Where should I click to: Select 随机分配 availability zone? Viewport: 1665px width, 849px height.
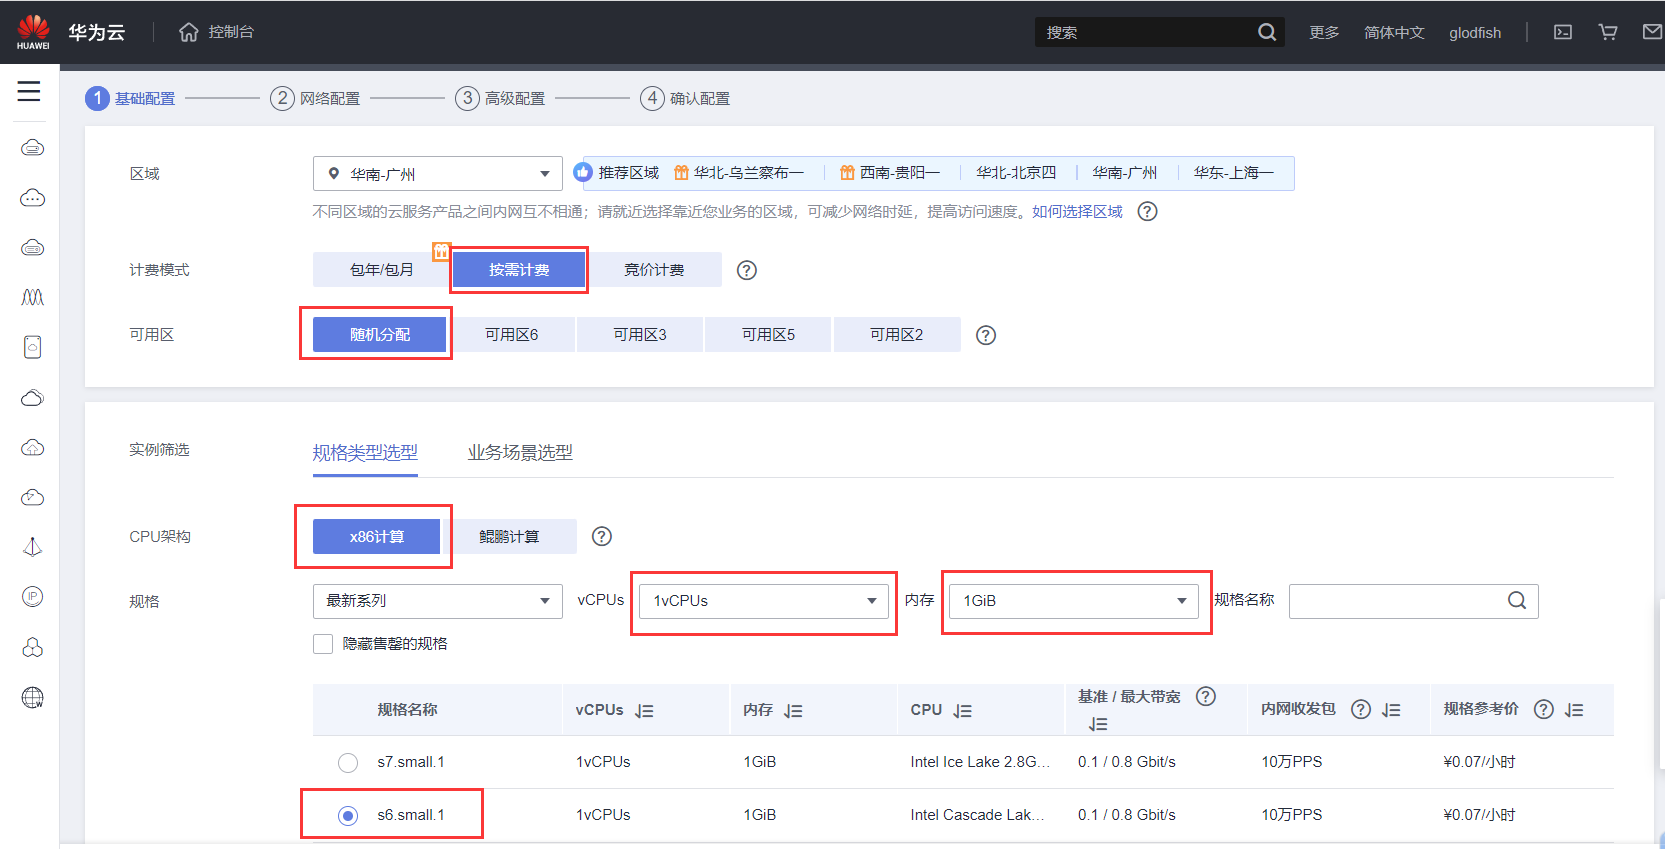tap(380, 335)
